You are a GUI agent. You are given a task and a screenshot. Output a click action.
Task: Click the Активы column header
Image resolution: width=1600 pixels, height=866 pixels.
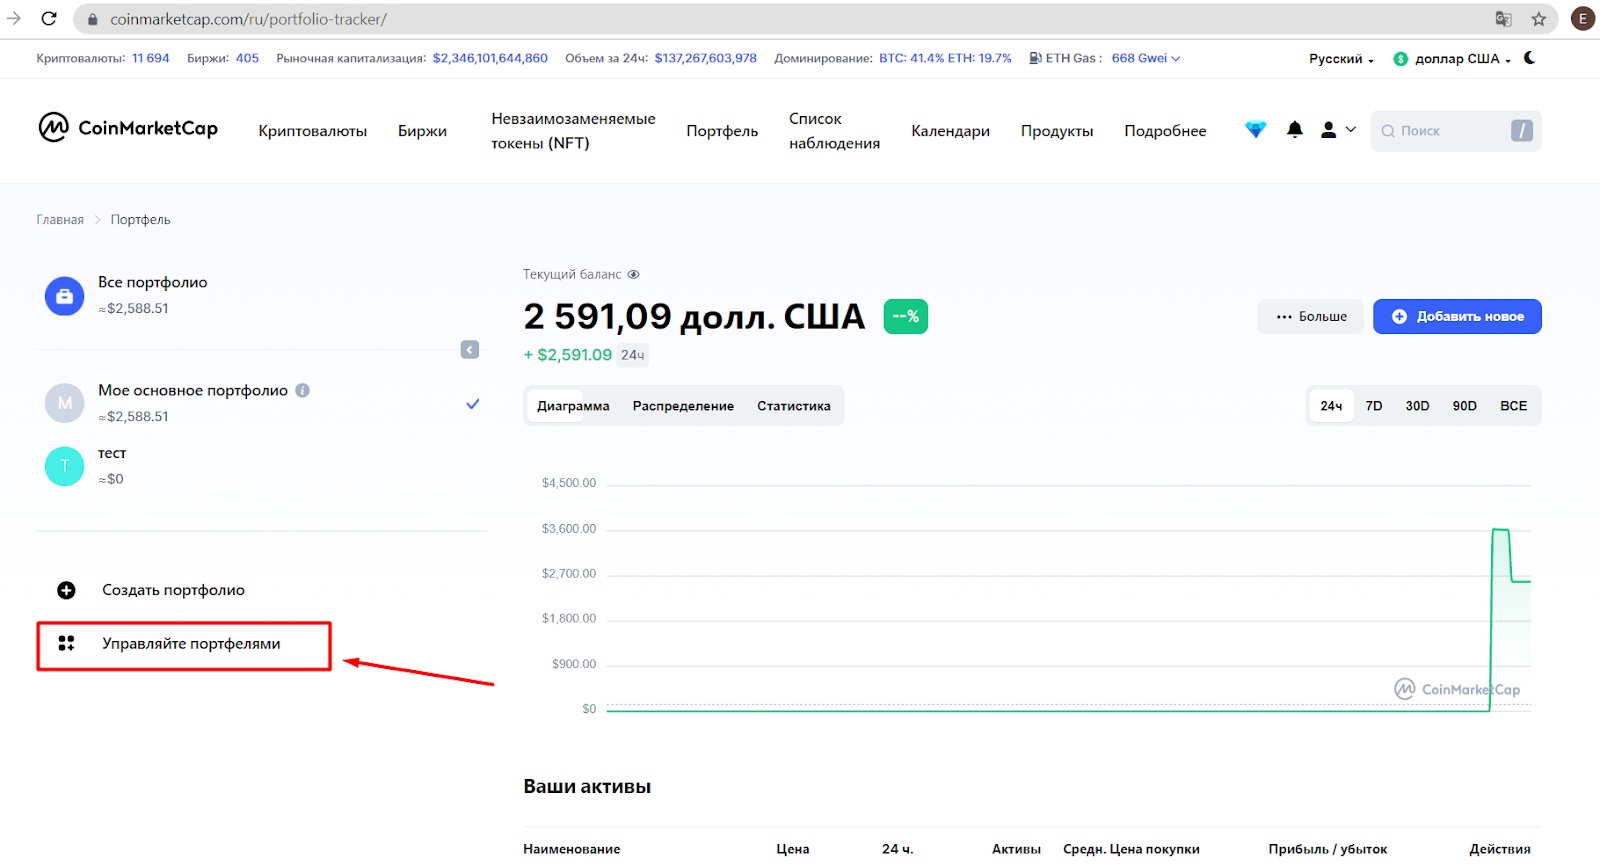pyautogui.click(x=1016, y=849)
